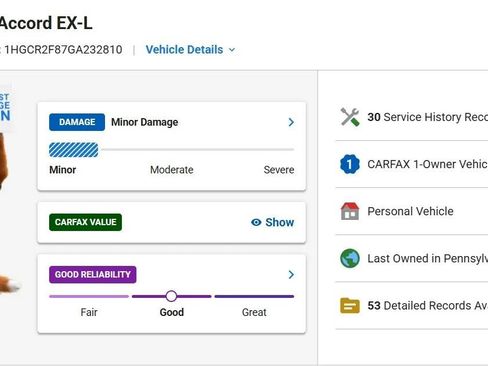Image resolution: width=488 pixels, height=366 pixels.
Task: Click the Good reliability label
Action: point(172,312)
